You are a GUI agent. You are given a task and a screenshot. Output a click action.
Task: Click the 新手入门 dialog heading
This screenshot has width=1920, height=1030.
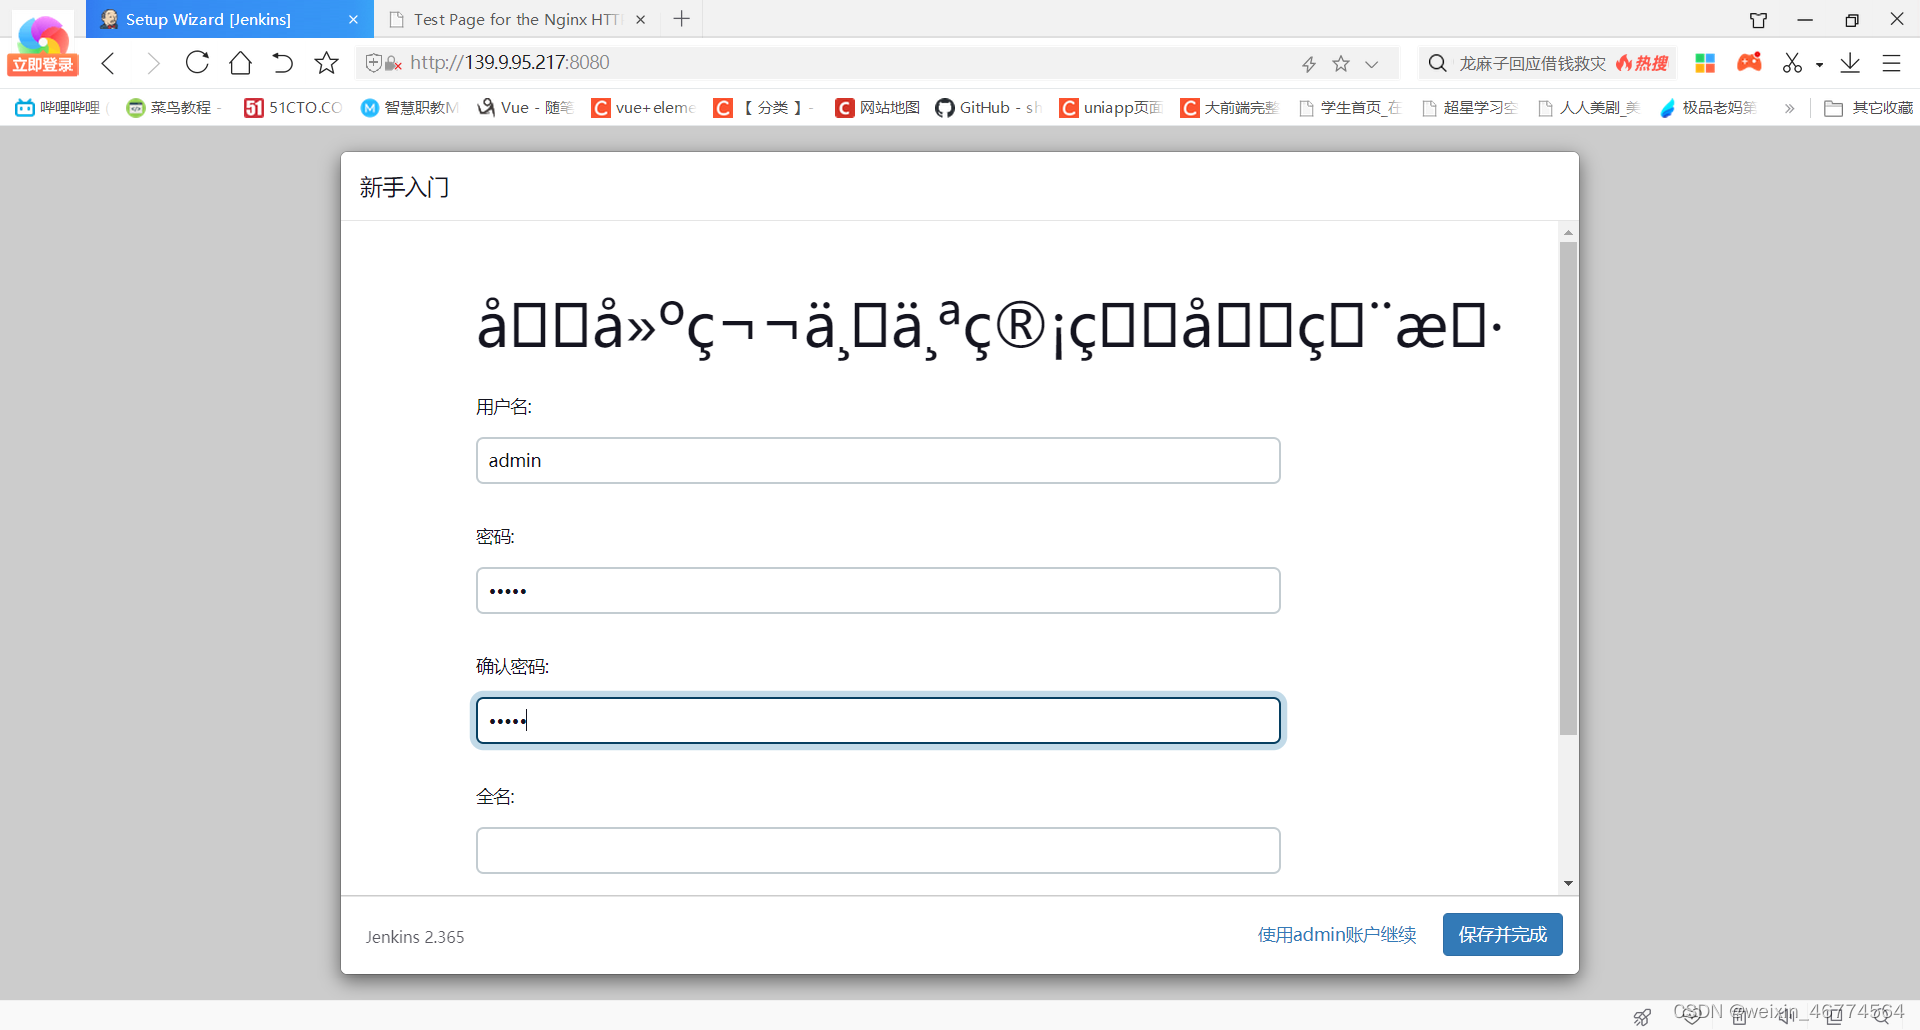point(404,187)
